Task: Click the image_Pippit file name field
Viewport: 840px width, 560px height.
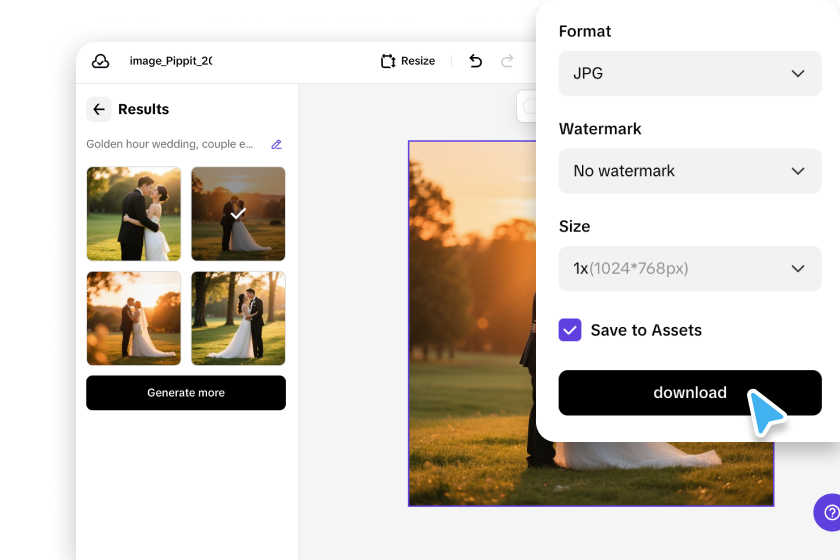Action: pyautogui.click(x=171, y=61)
